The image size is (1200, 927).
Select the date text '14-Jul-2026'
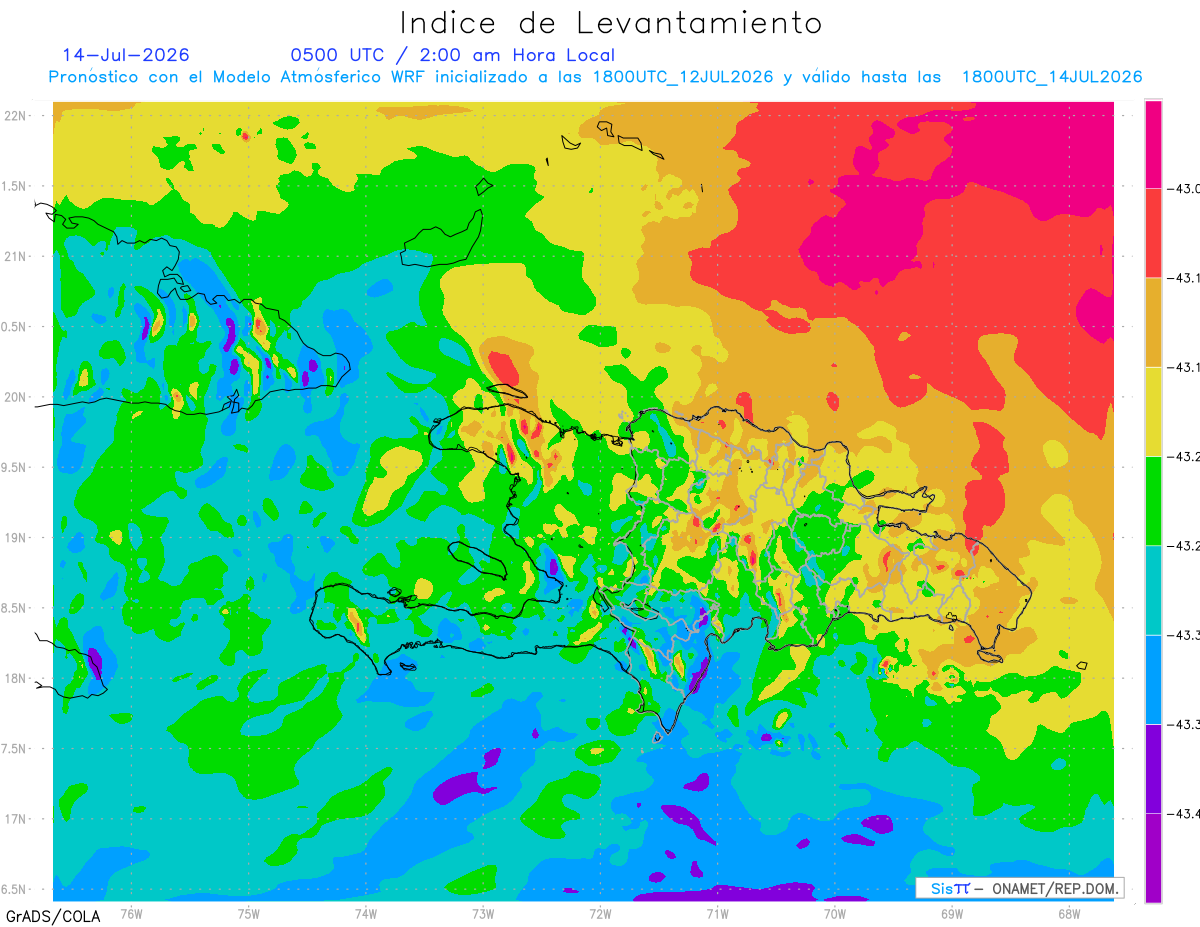tap(126, 55)
